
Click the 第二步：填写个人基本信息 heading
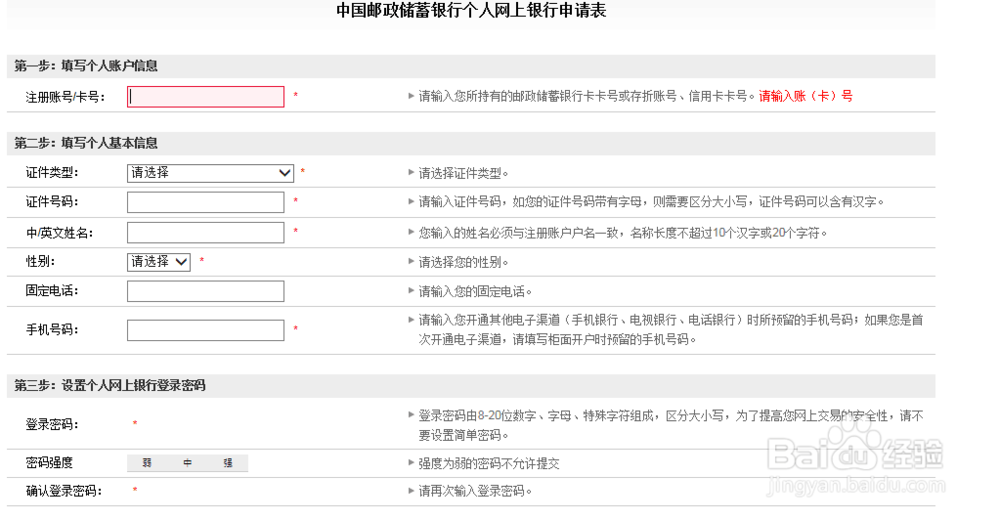tap(86, 143)
